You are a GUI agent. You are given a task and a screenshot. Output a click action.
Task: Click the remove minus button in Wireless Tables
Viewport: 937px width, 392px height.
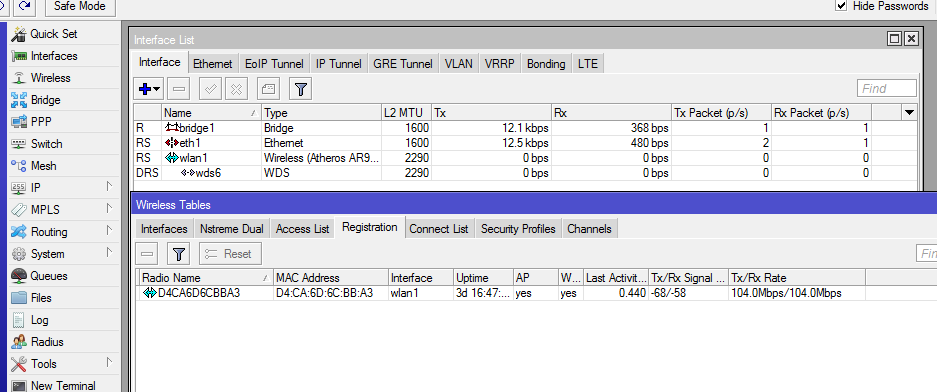coord(147,254)
